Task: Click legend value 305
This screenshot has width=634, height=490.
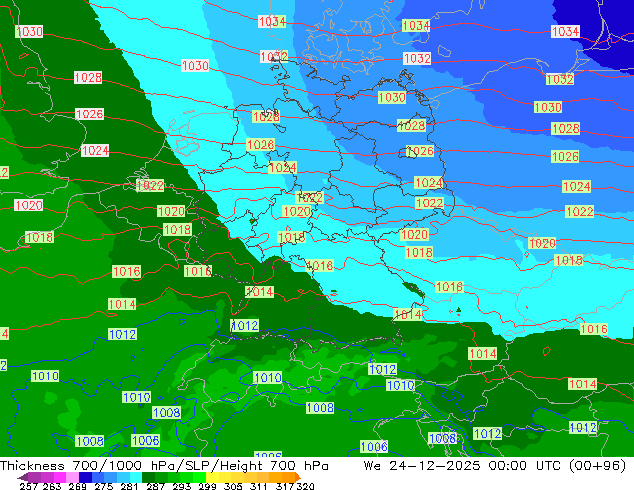Action: (x=233, y=486)
